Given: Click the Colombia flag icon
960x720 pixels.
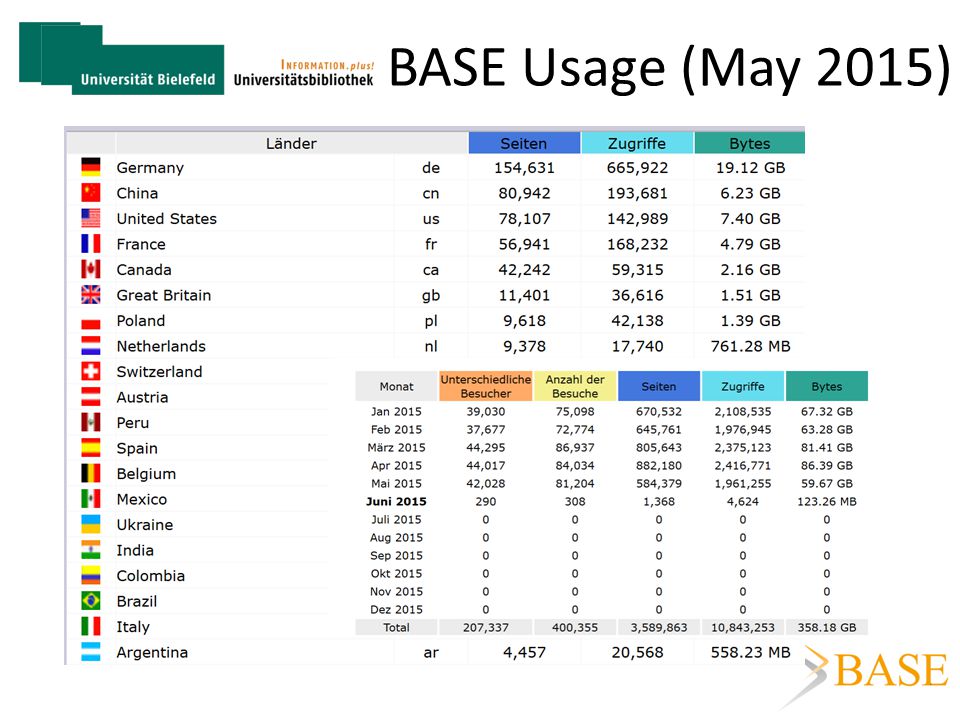Looking at the screenshot, I should [x=91, y=576].
